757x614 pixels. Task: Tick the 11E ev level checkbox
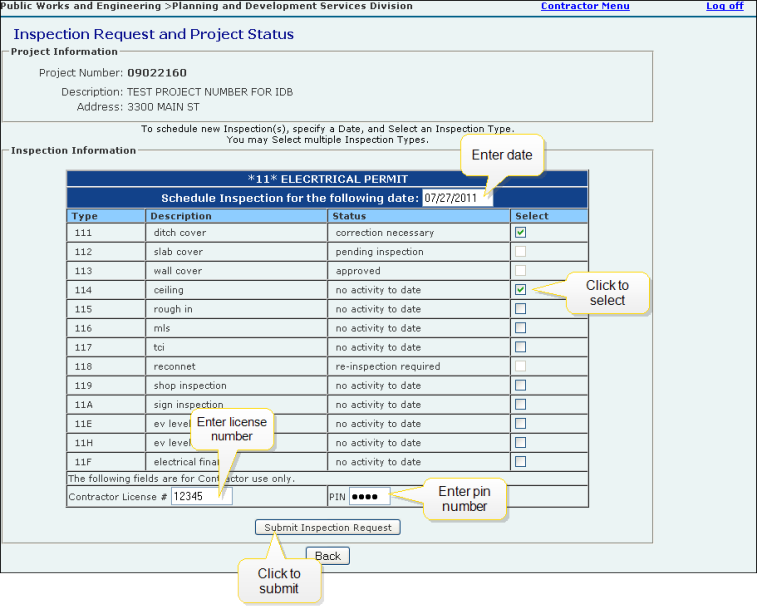(x=520, y=423)
